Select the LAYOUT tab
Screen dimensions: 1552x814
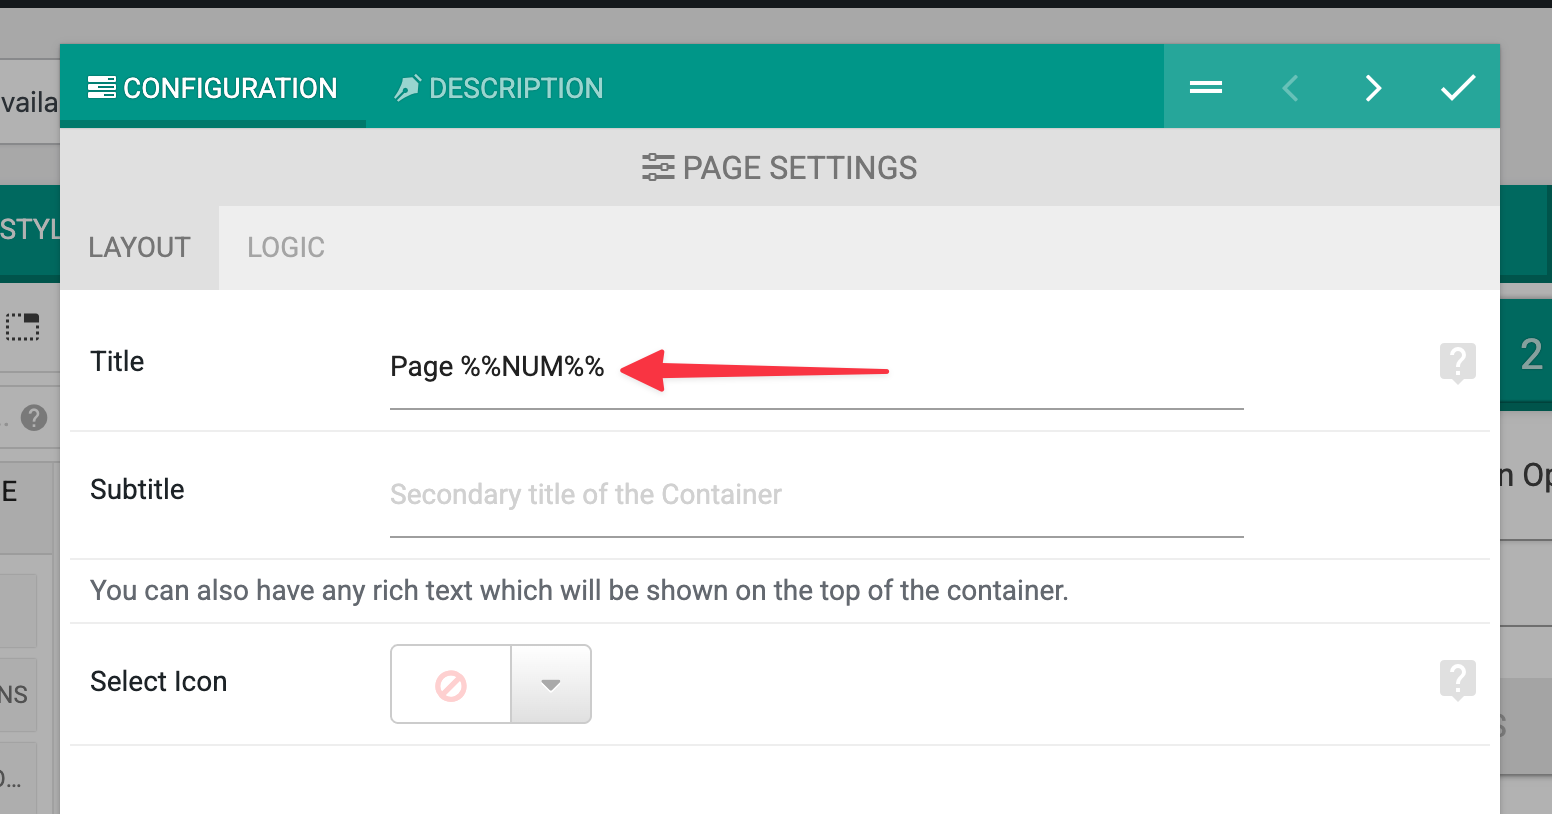139,247
